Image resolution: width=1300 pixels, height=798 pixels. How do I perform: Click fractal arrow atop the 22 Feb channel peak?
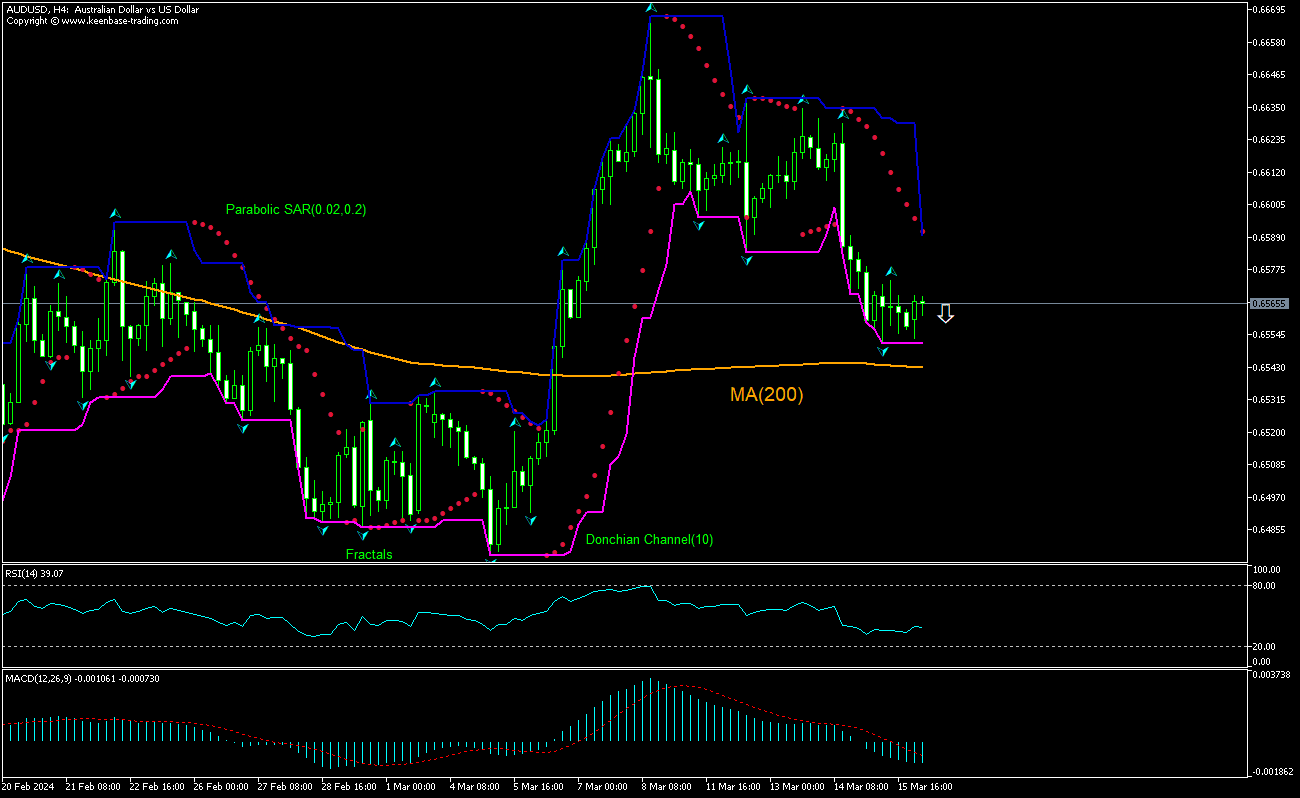pos(115,213)
